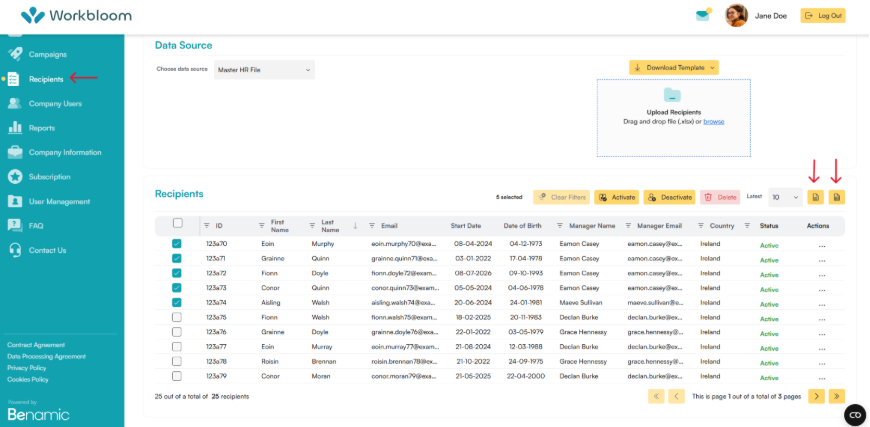Open the mail notifications icon in header

[x=704, y=15]
